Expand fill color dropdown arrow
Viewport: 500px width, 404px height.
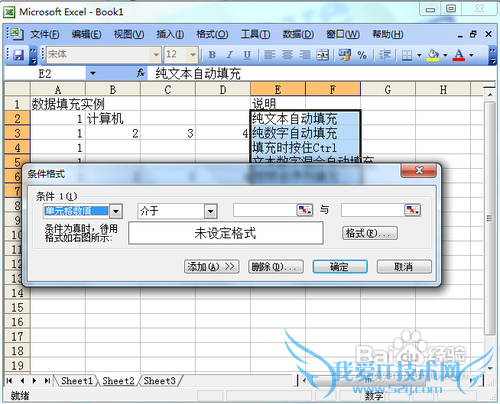(445, 55)
